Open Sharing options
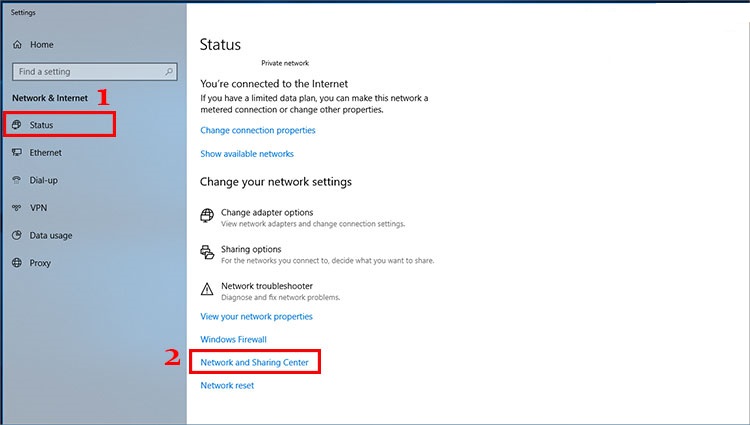 coord(251,249)
